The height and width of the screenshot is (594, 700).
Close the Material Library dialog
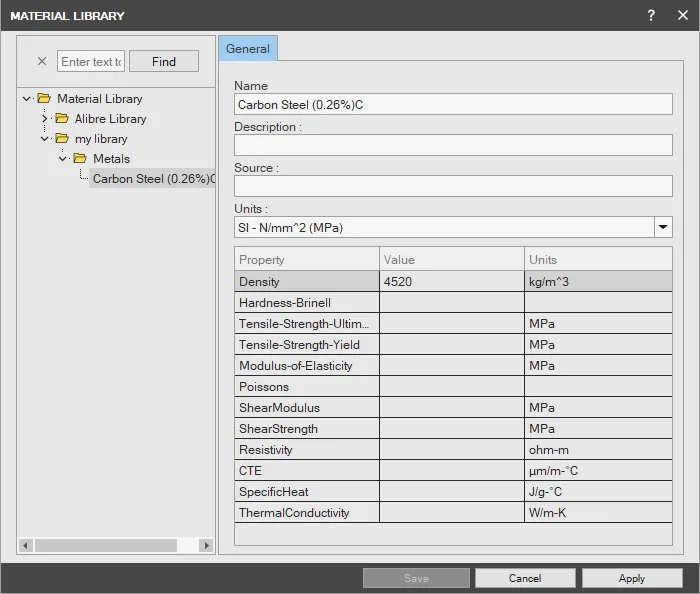683,16
